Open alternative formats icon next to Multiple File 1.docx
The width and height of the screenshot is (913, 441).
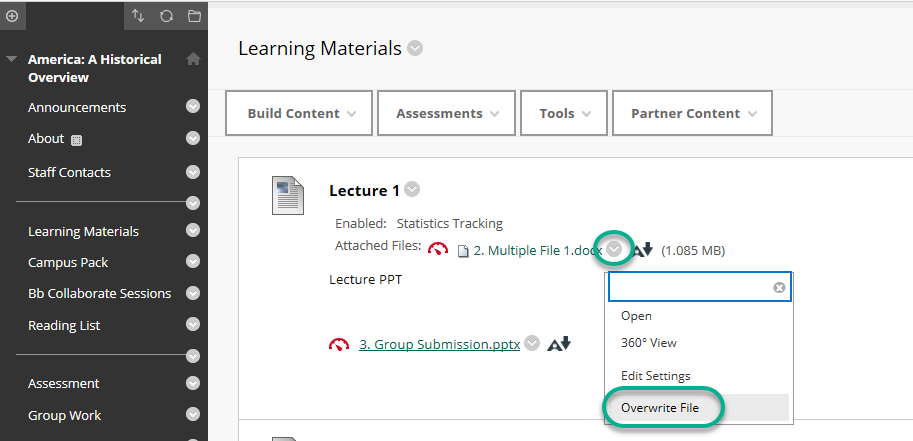coord(643,250)
